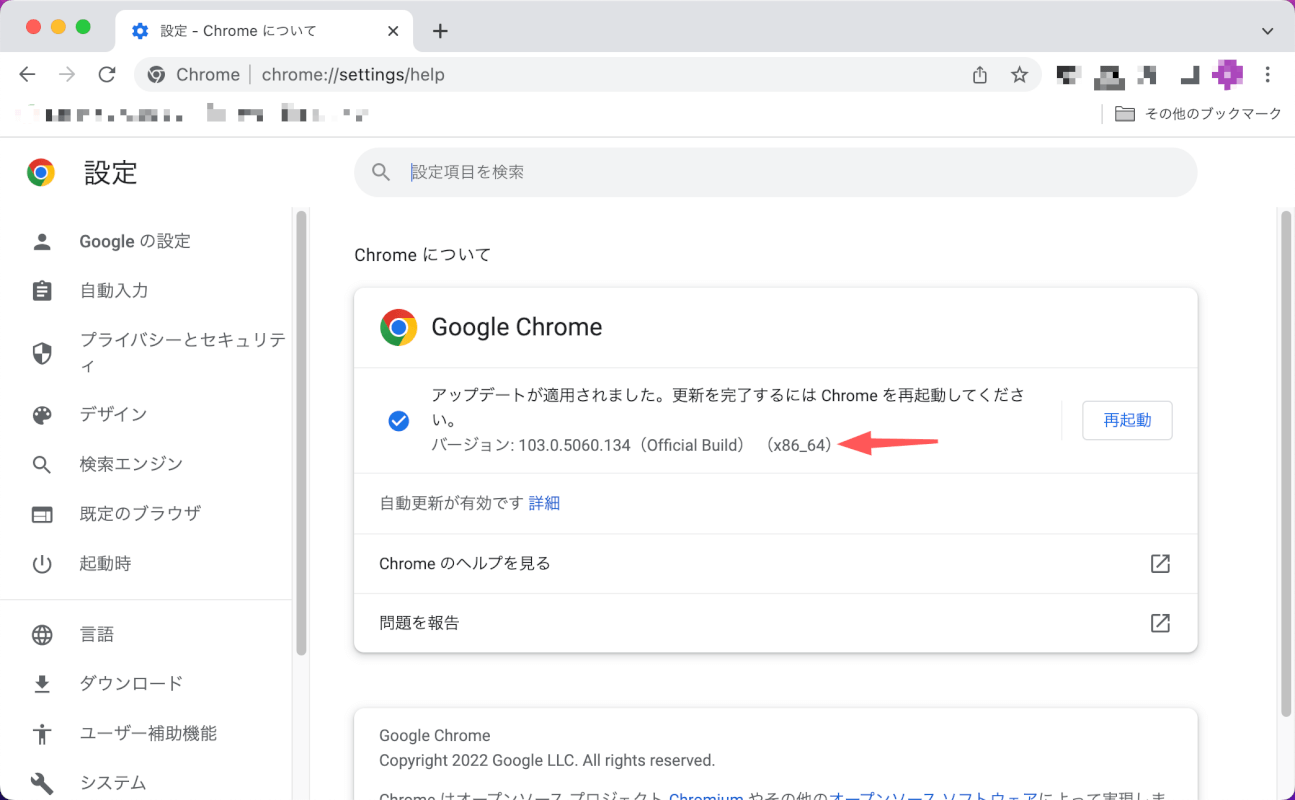Open Chrome's three-dot menu
The image size is (1295, 800).
(x=1268, y=75)
